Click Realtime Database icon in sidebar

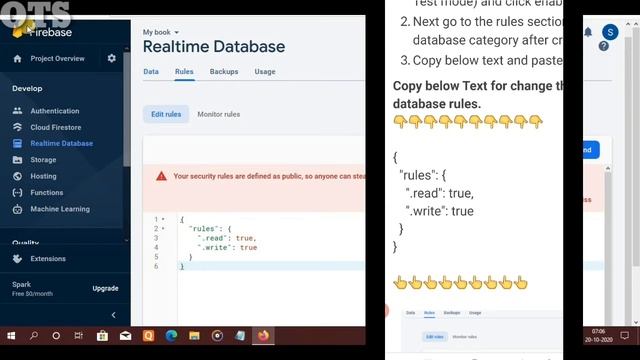point(17,143)
